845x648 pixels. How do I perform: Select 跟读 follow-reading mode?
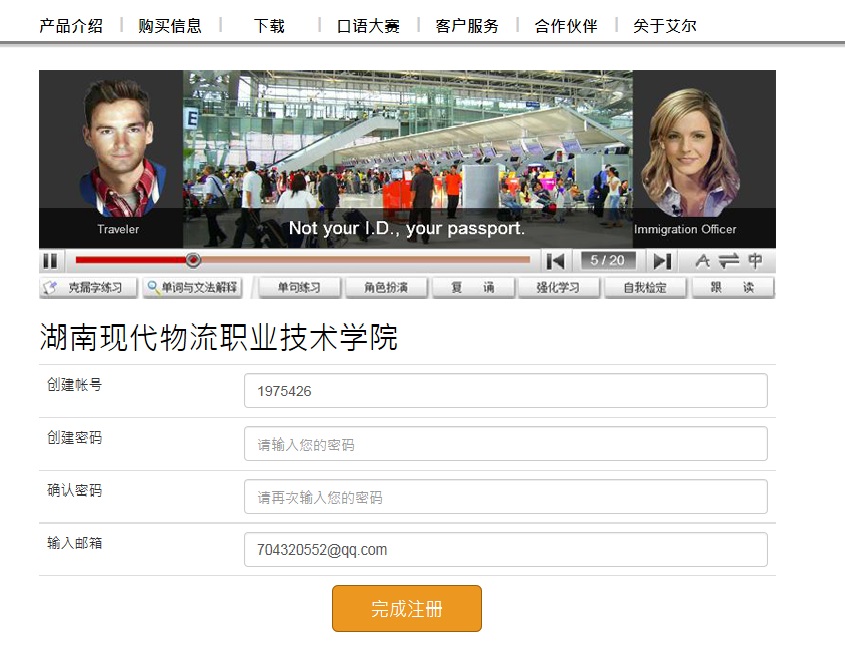732,287
